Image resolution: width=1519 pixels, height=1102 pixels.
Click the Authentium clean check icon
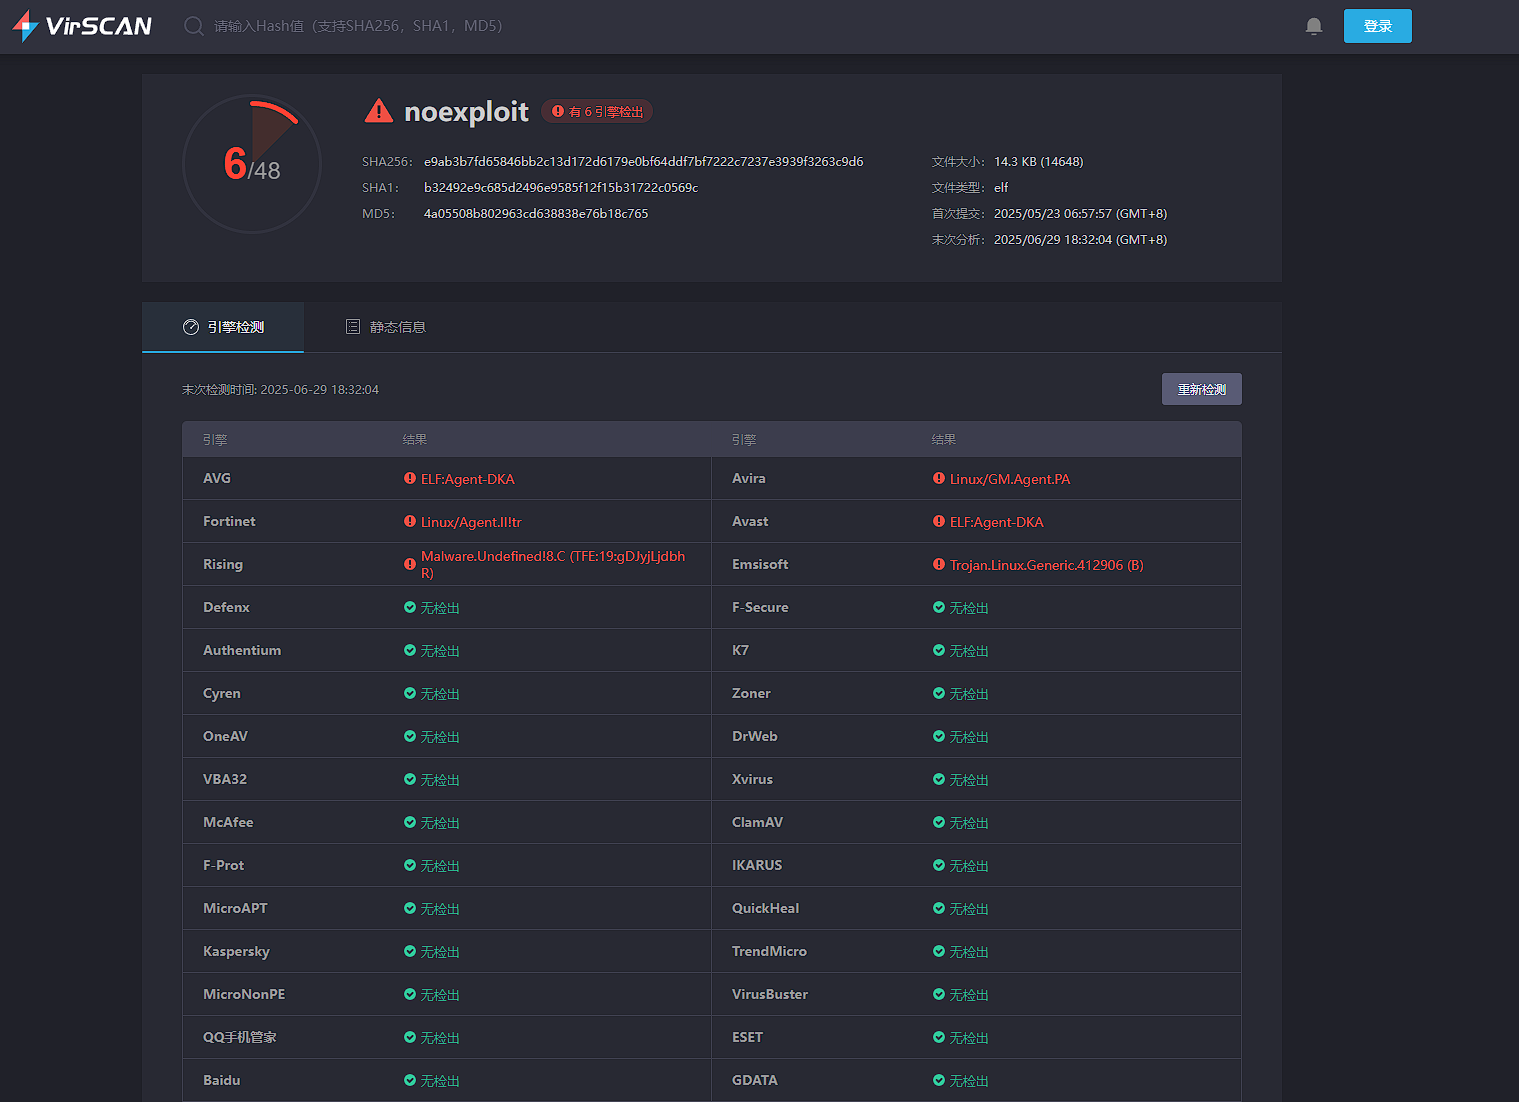point(410,651)
